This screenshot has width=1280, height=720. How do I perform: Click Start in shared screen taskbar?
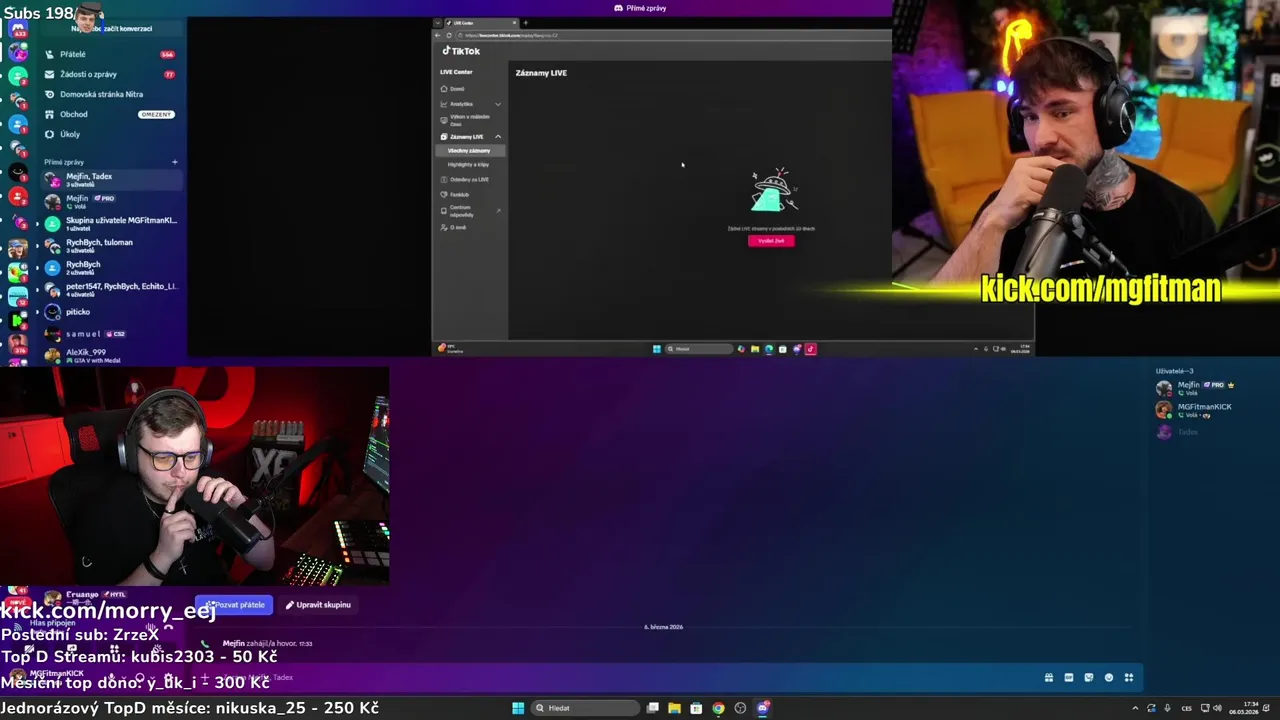click(657, 349)
